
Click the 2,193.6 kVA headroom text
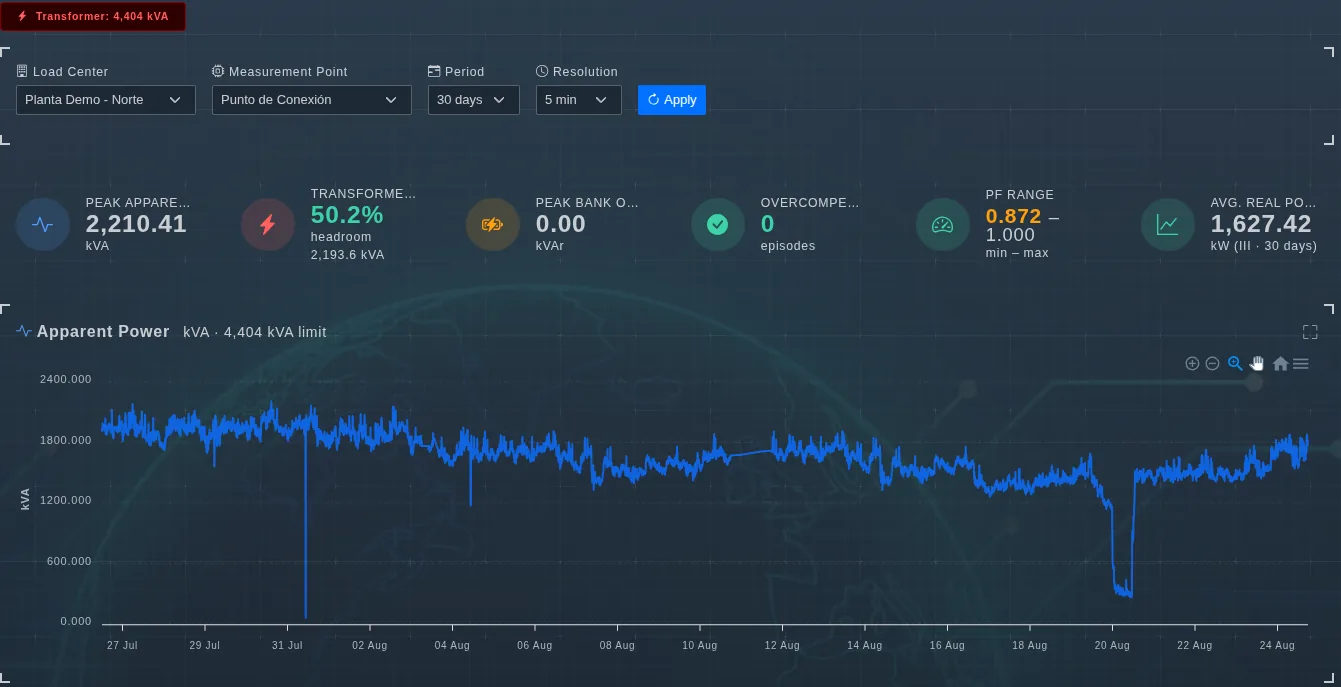348,255
